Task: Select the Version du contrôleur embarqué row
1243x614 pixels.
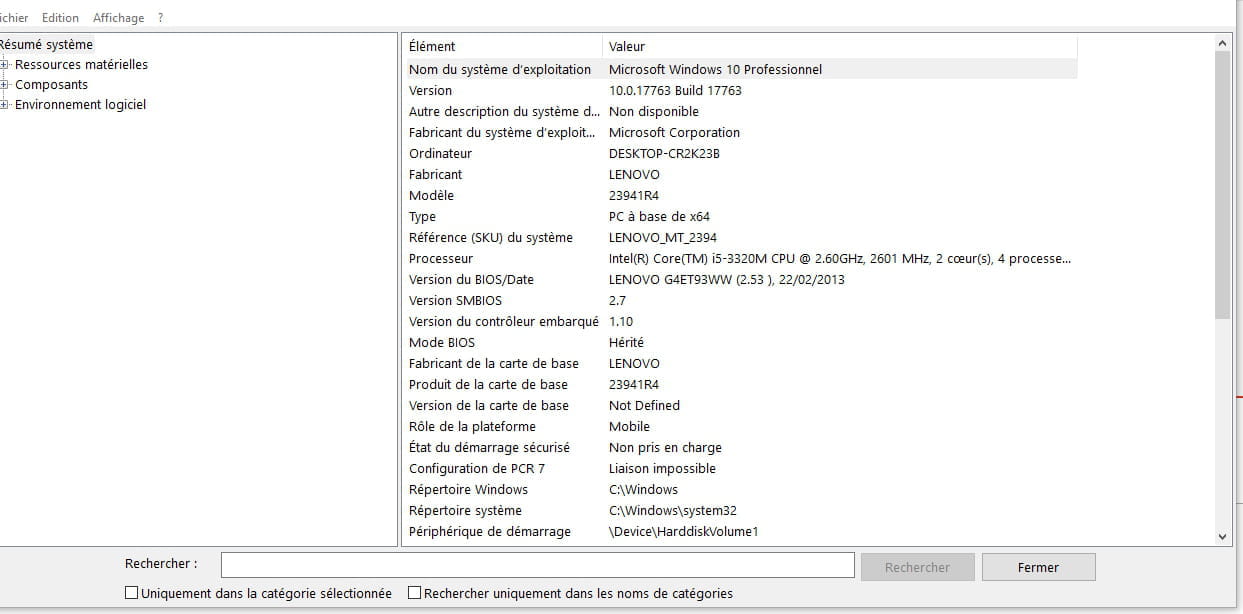Action: tap(740, 321)
